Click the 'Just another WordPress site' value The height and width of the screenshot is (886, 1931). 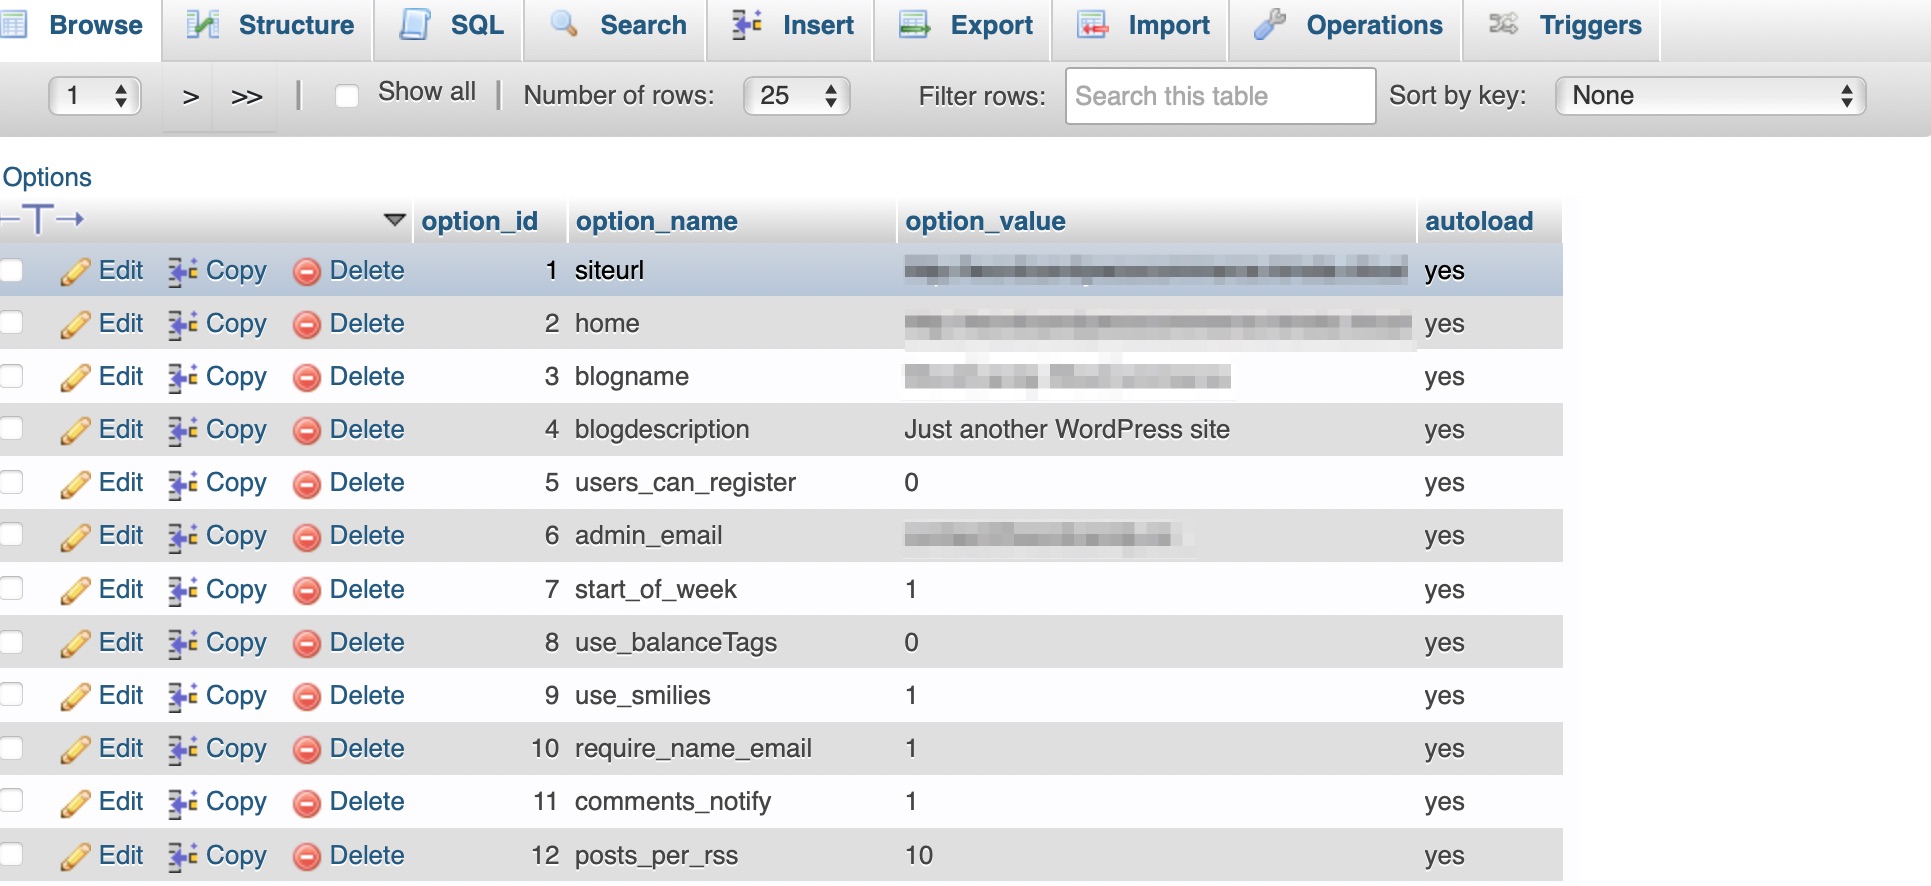tap(1067, 429)
